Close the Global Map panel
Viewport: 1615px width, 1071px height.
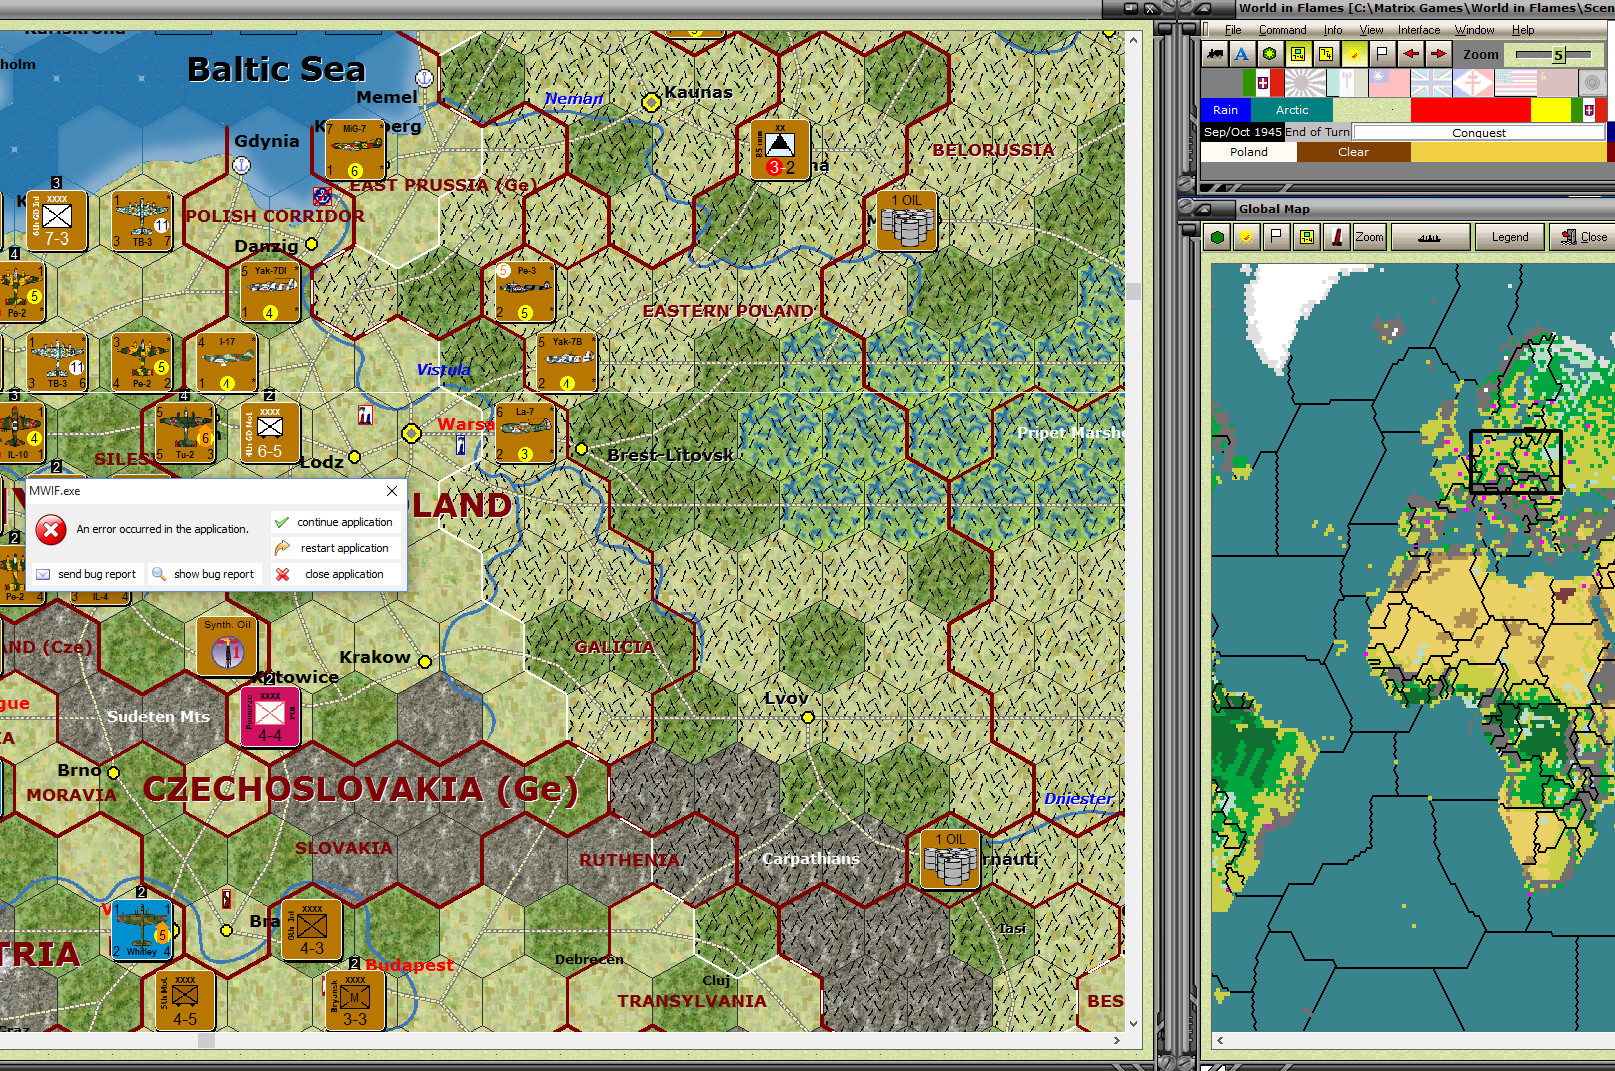click(1584, 237)
